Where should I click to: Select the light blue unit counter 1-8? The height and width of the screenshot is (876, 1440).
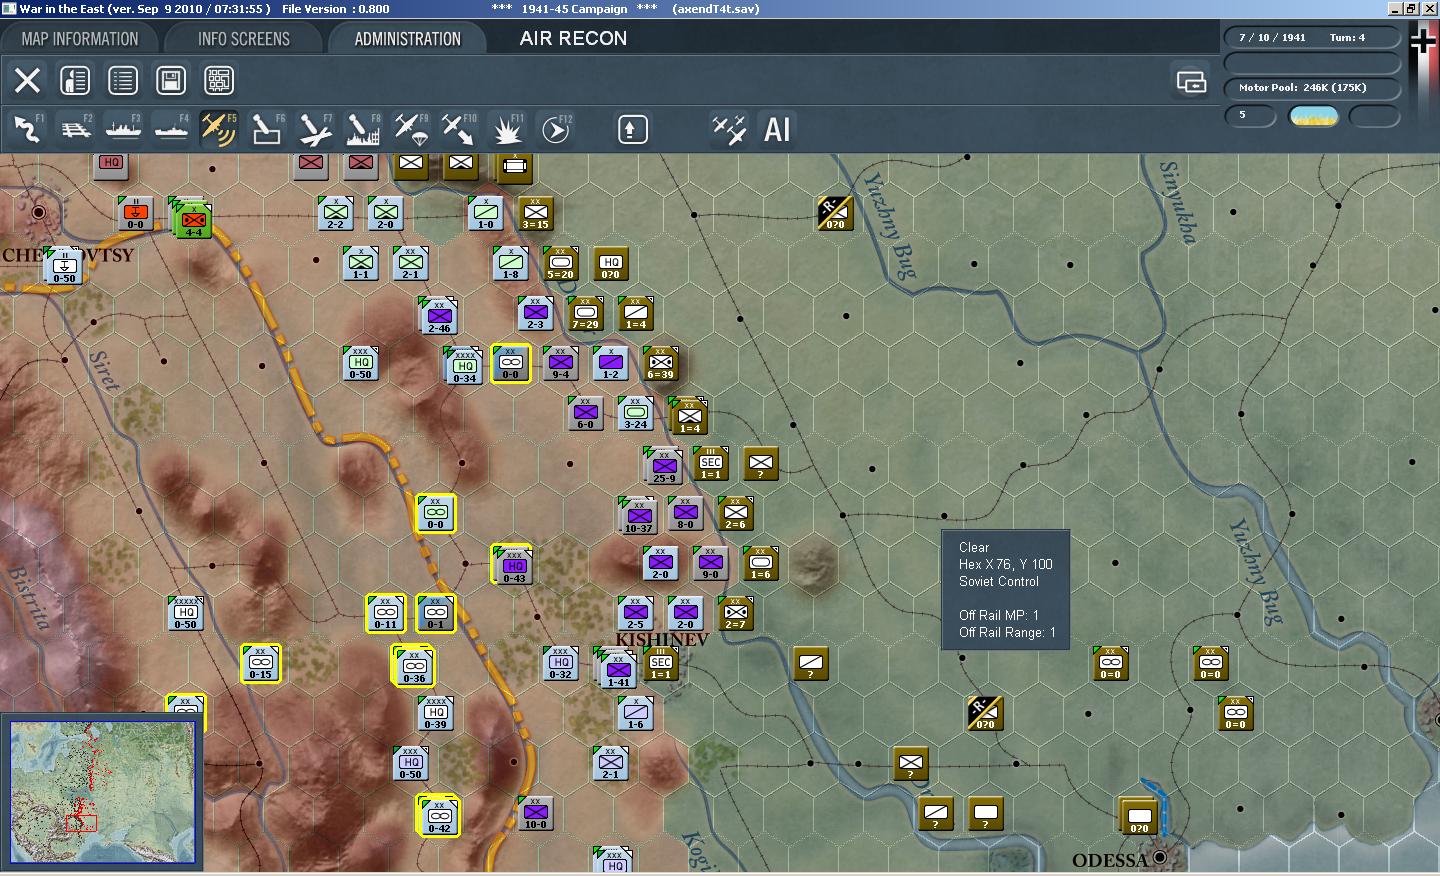point(511,264)
